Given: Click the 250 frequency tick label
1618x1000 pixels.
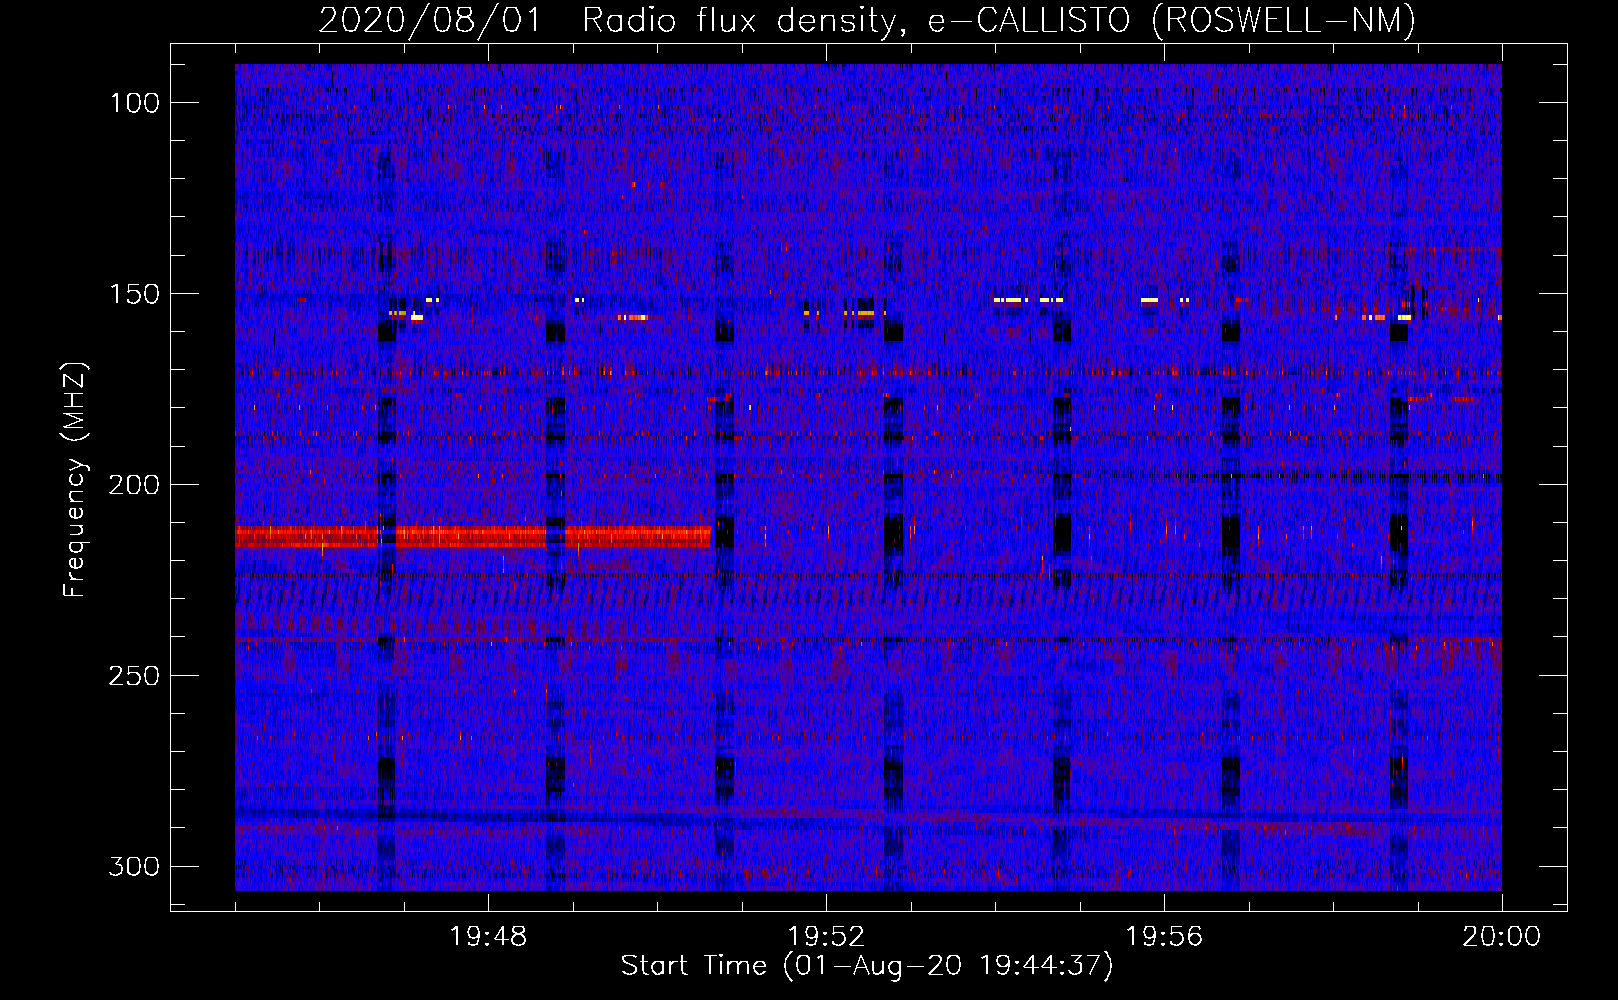Looking at the screenshot, I should point(133,676).
